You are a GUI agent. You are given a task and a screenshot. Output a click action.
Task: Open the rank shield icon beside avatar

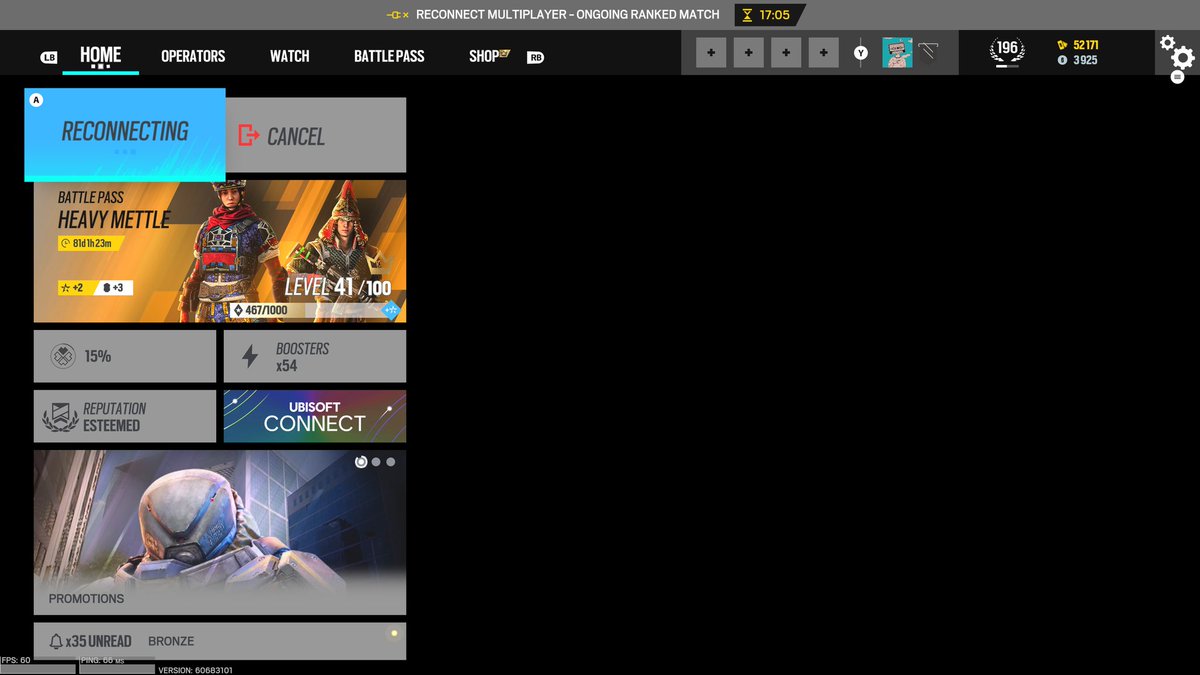928,52
